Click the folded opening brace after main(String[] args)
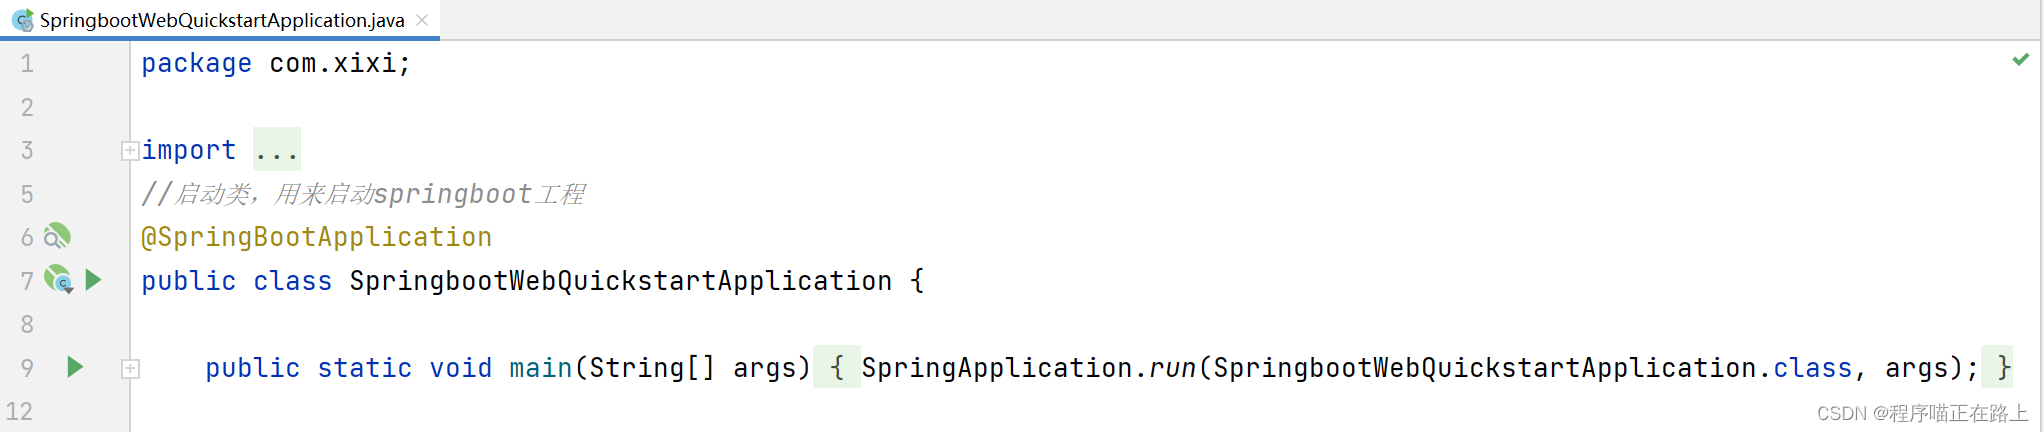2044x432 pixels. [x=836, y=368]
